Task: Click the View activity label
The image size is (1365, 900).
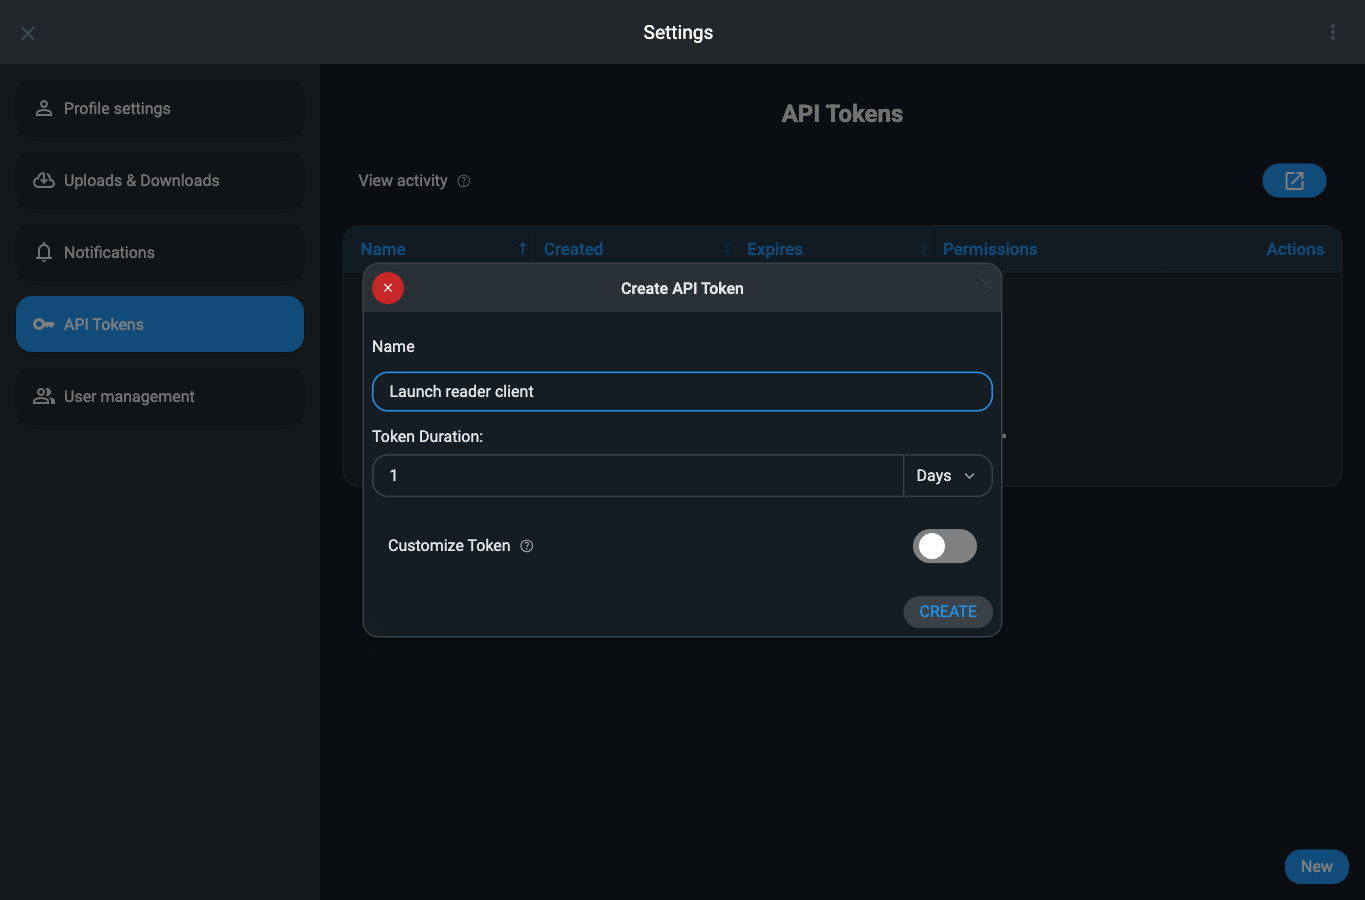Action: tap(403, 181)
